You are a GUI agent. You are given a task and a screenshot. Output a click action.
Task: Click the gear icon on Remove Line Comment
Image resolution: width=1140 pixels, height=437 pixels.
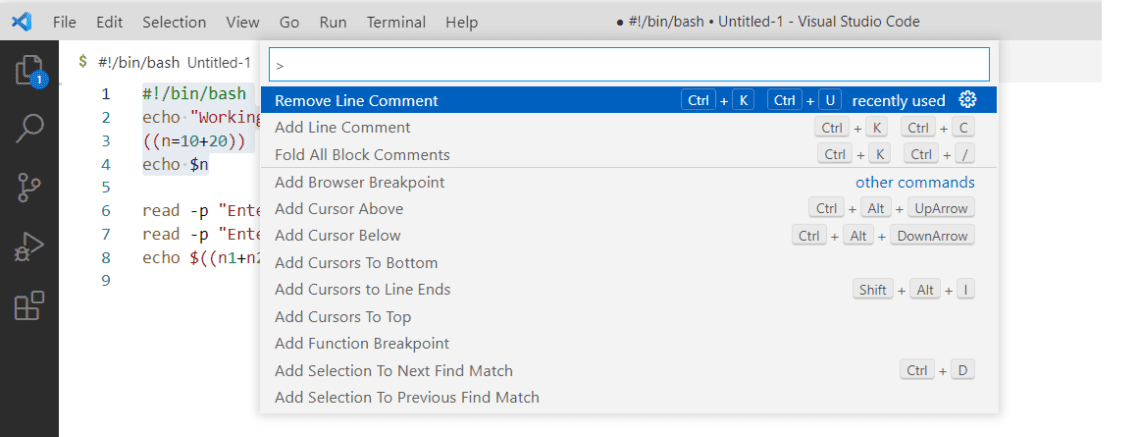click(x=967, y=100)
